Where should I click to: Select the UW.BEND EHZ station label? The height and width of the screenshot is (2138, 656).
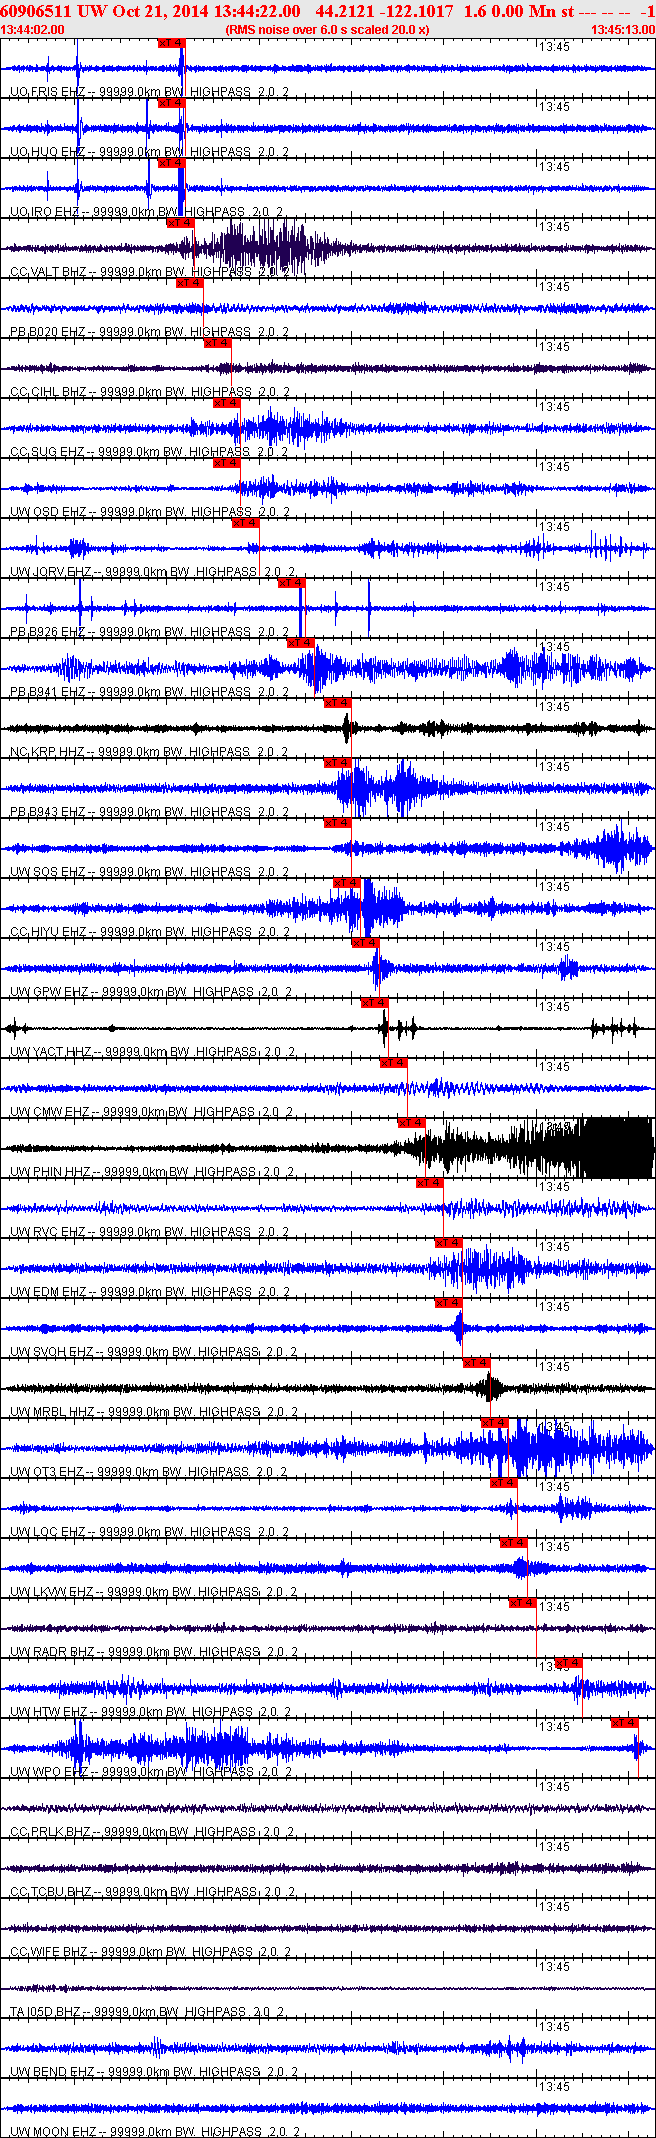(x=152, y=2072)
